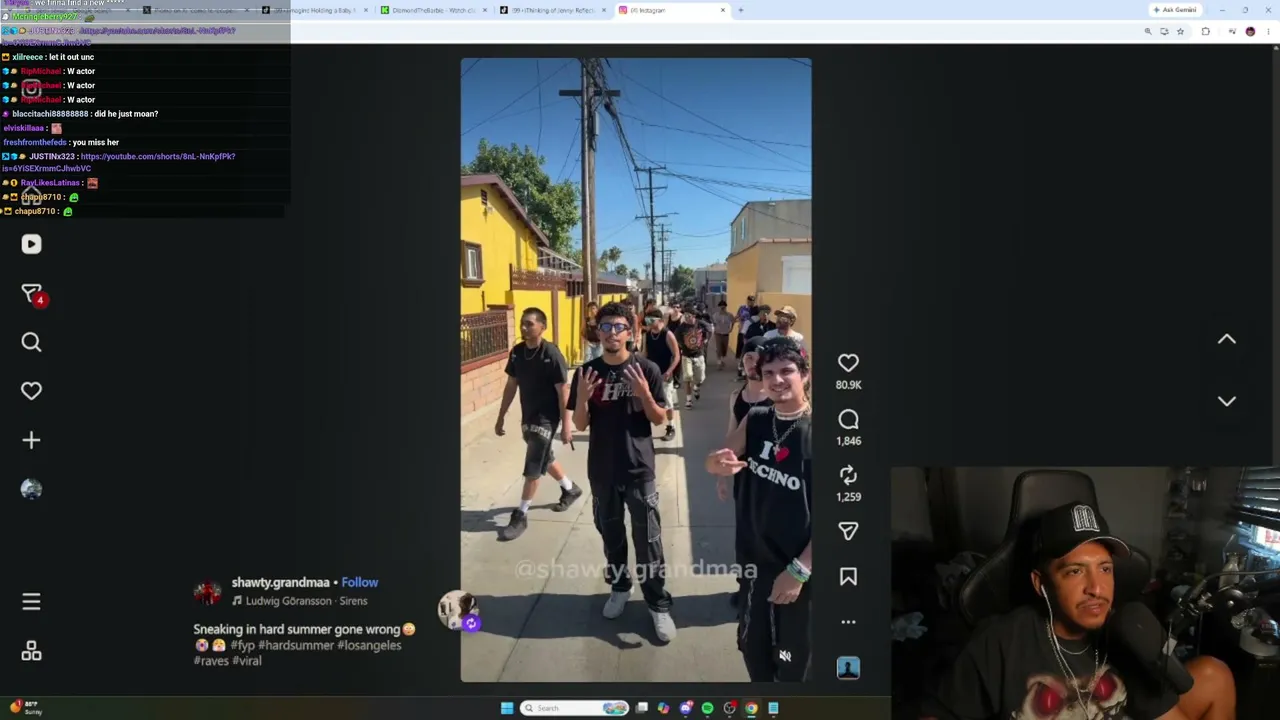Open the profile avatar in the sidebar
The image size is (1280, 720).
(x=31, y=489)
